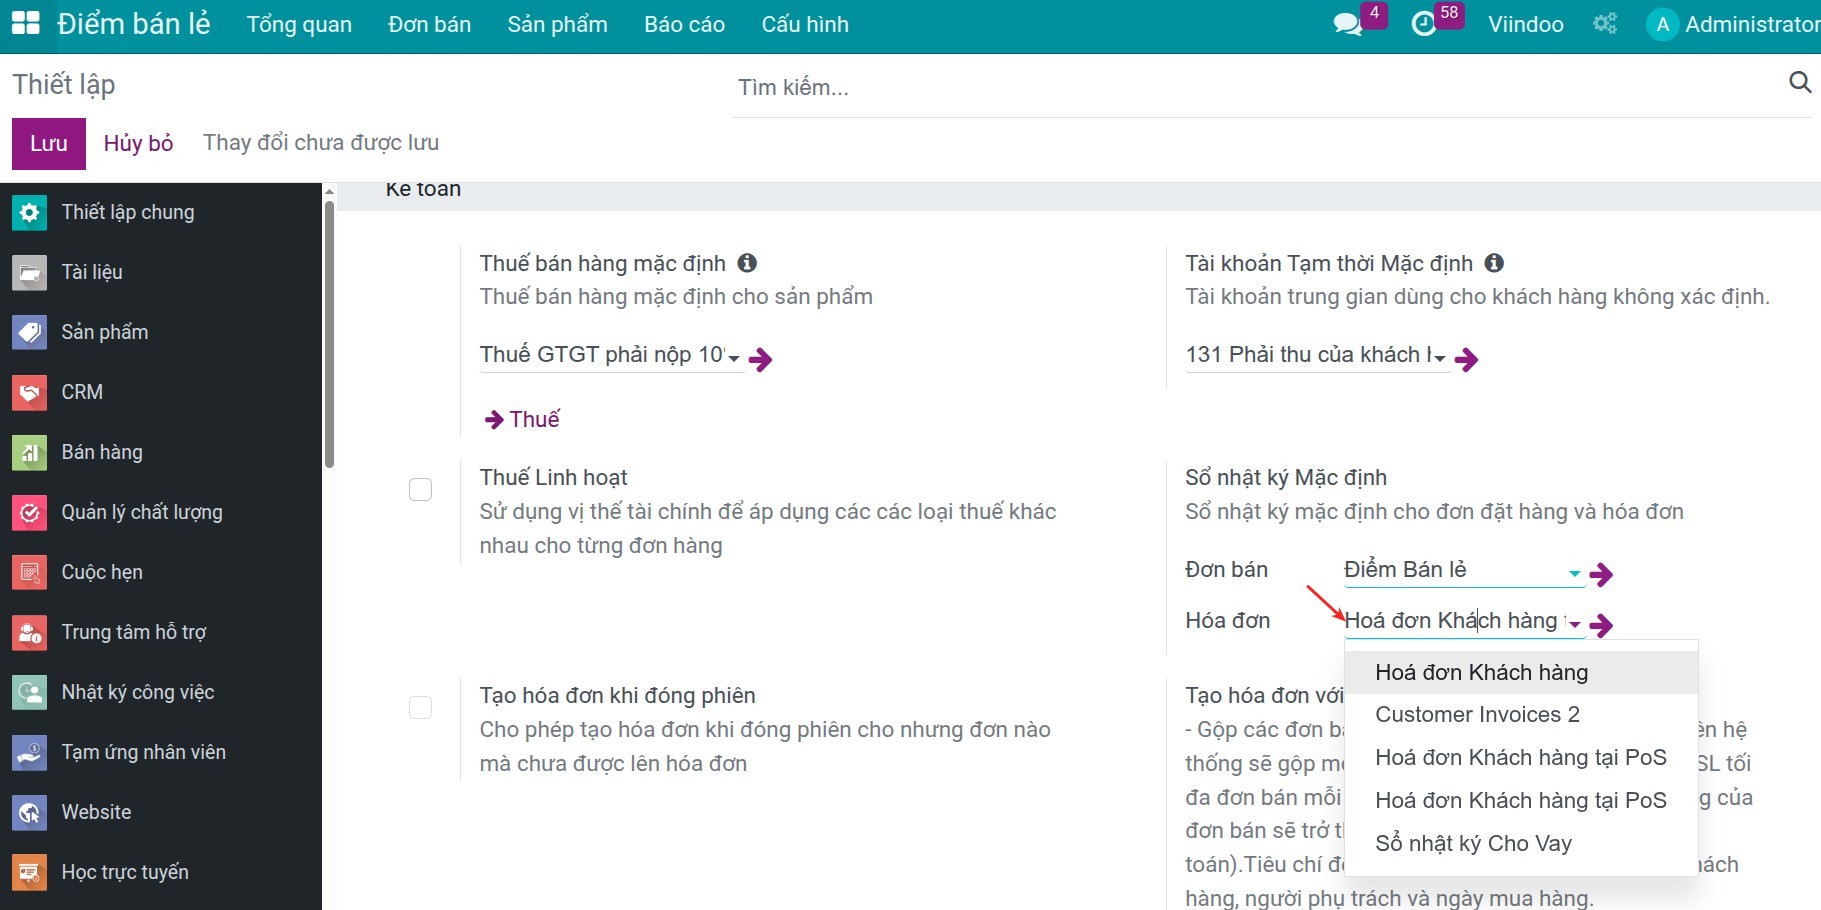1821x910 pixels.
Task: Select first Hoá đơn Khách hàng tại PoS option
Action: (x=1521, y=757)
